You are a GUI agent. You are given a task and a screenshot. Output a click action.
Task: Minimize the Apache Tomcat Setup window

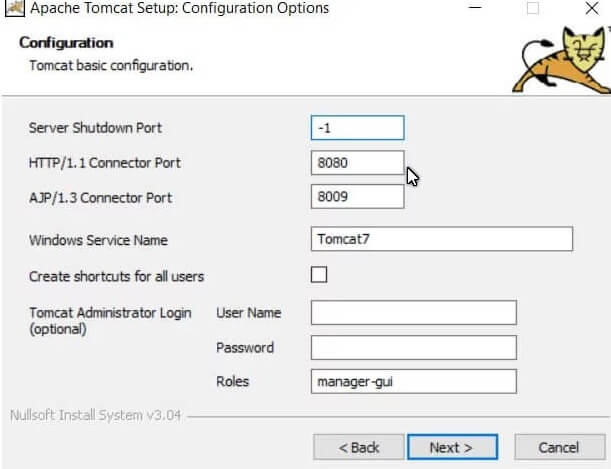475,8
